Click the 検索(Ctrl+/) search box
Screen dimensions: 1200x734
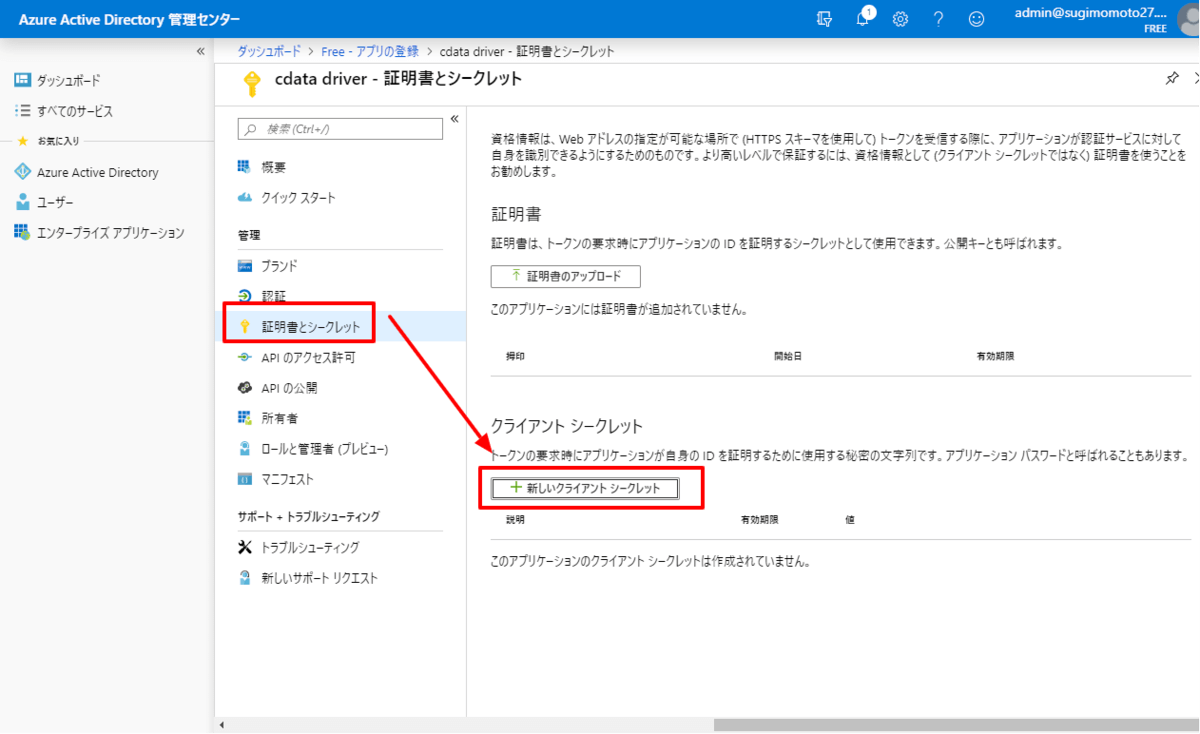pos(340,129)
